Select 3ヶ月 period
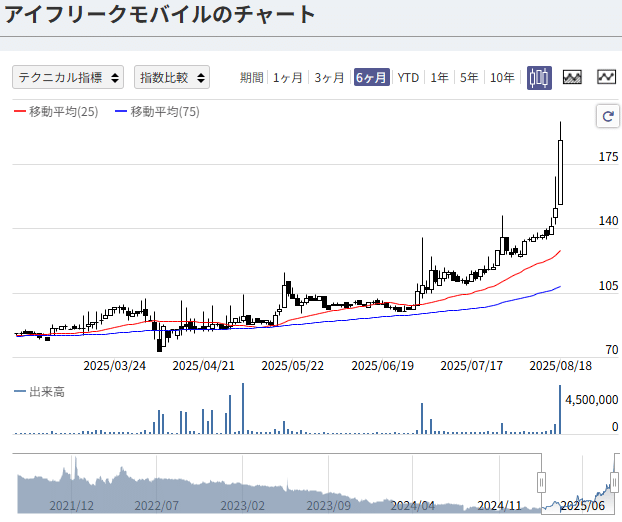Screen dimensions: 622x522 tap(329, 77)
